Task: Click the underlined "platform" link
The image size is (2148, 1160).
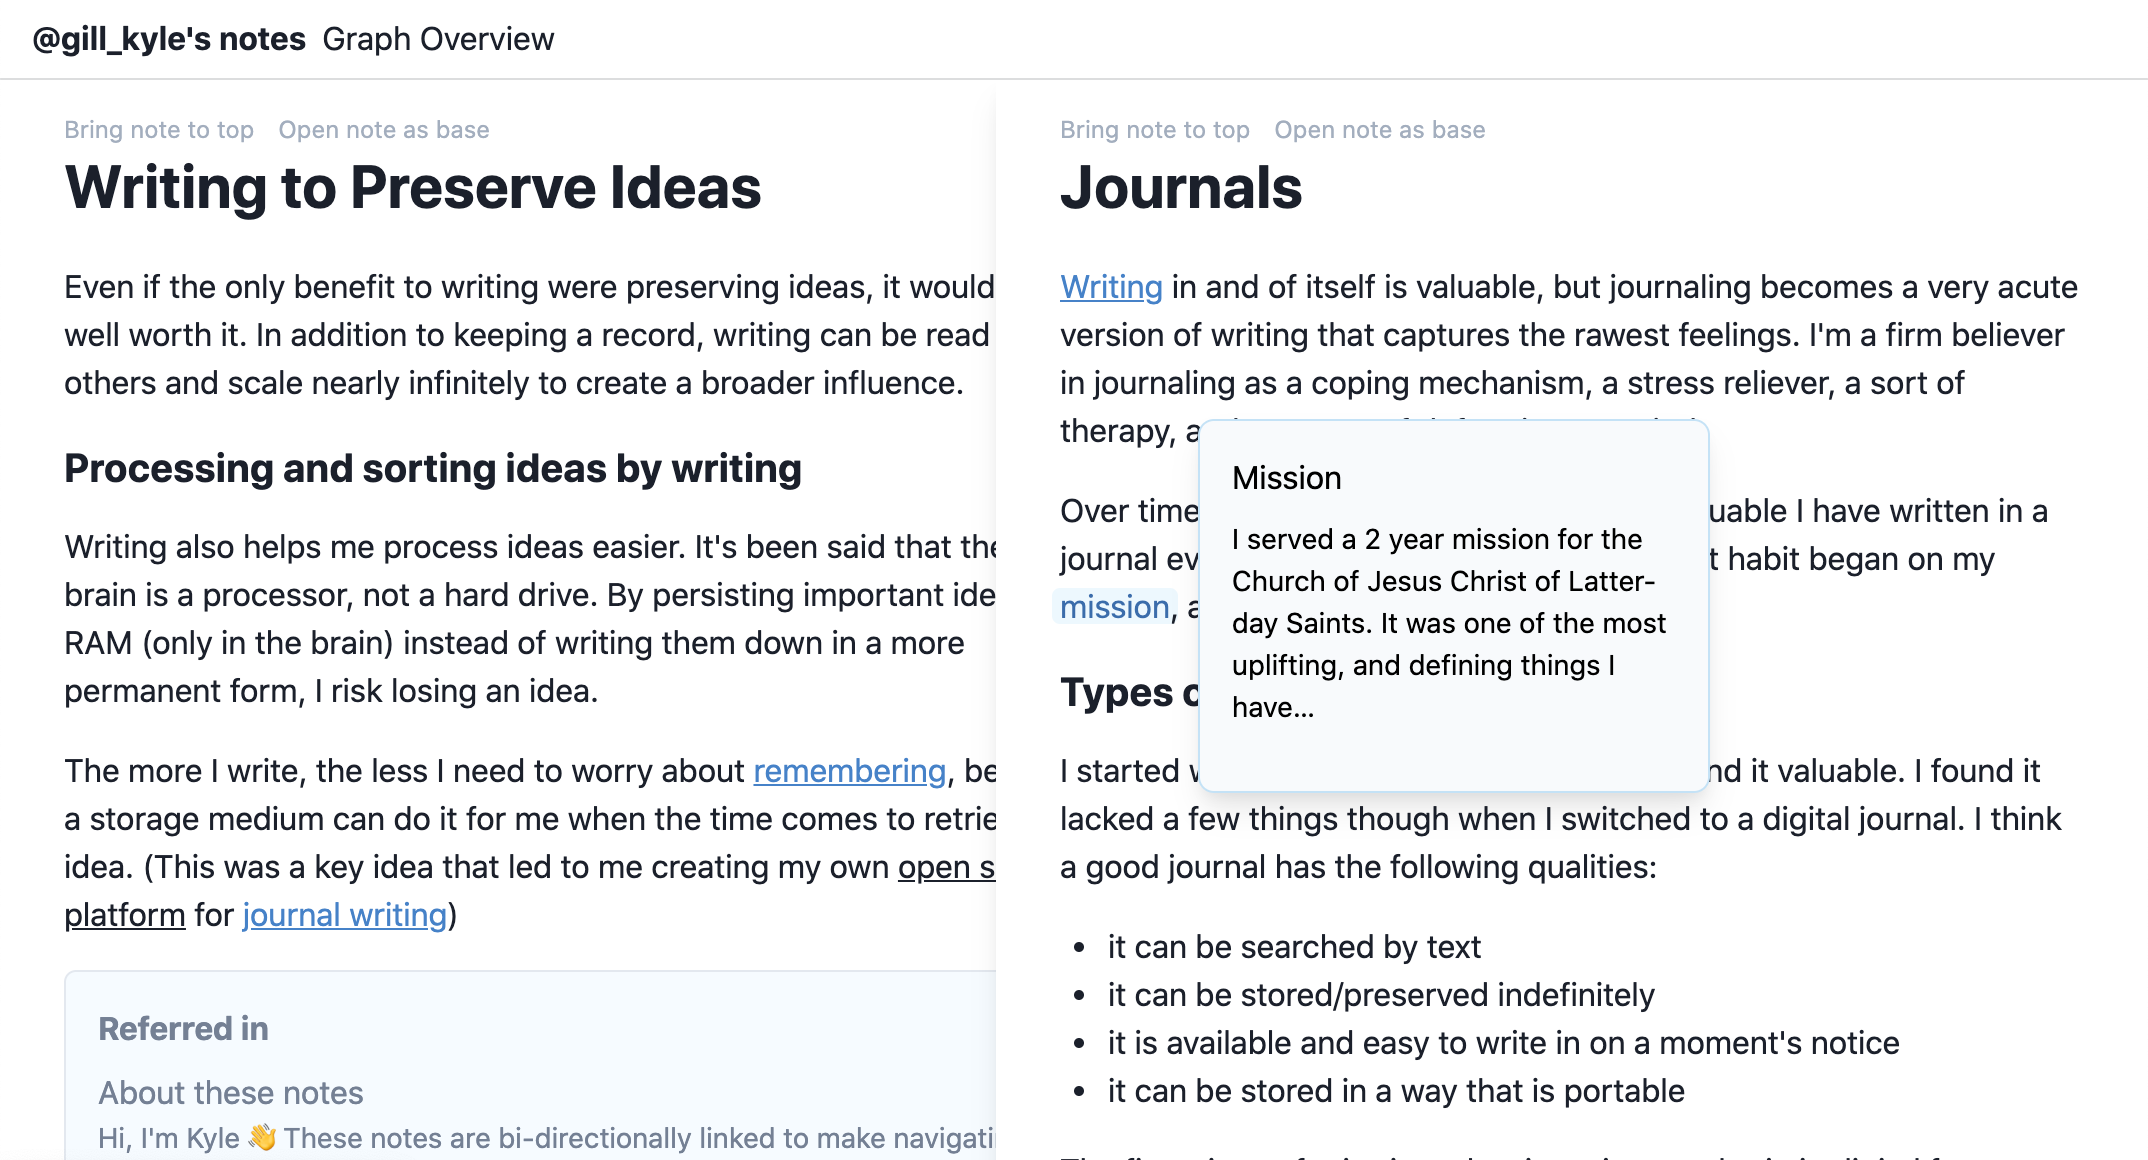Action: coord(125,915)
